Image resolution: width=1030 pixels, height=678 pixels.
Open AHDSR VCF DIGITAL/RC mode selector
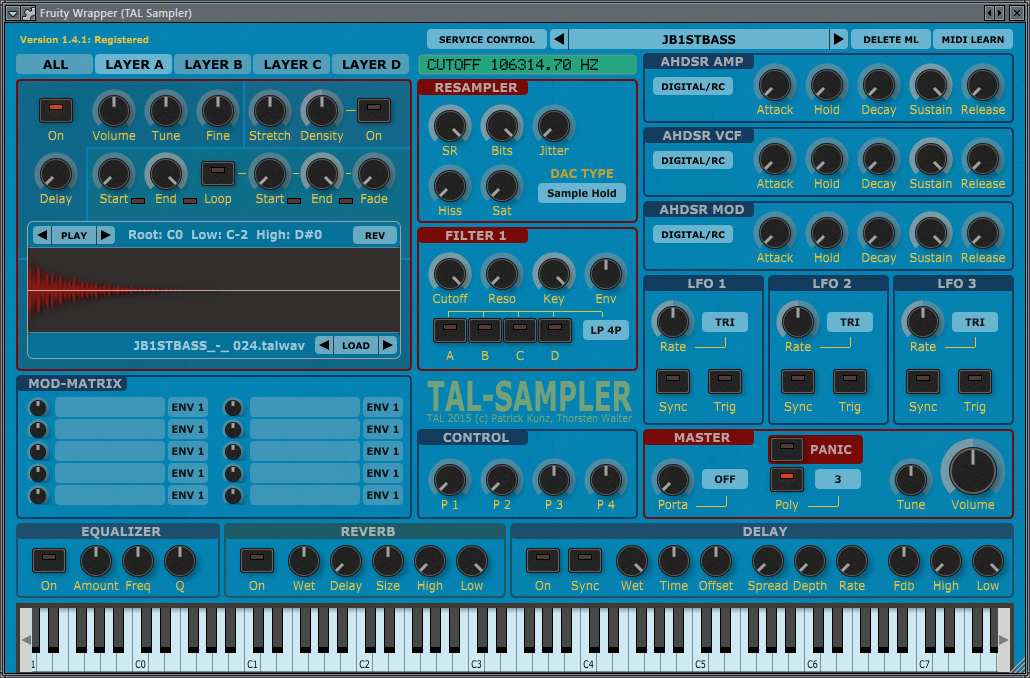692,160
